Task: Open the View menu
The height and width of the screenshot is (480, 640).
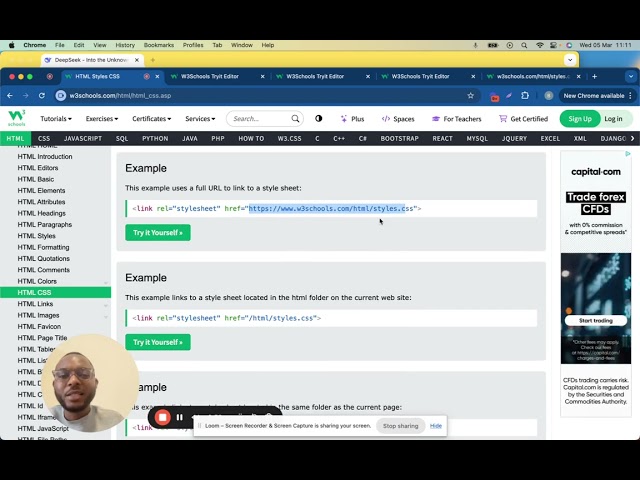Action: coord(100,45)
